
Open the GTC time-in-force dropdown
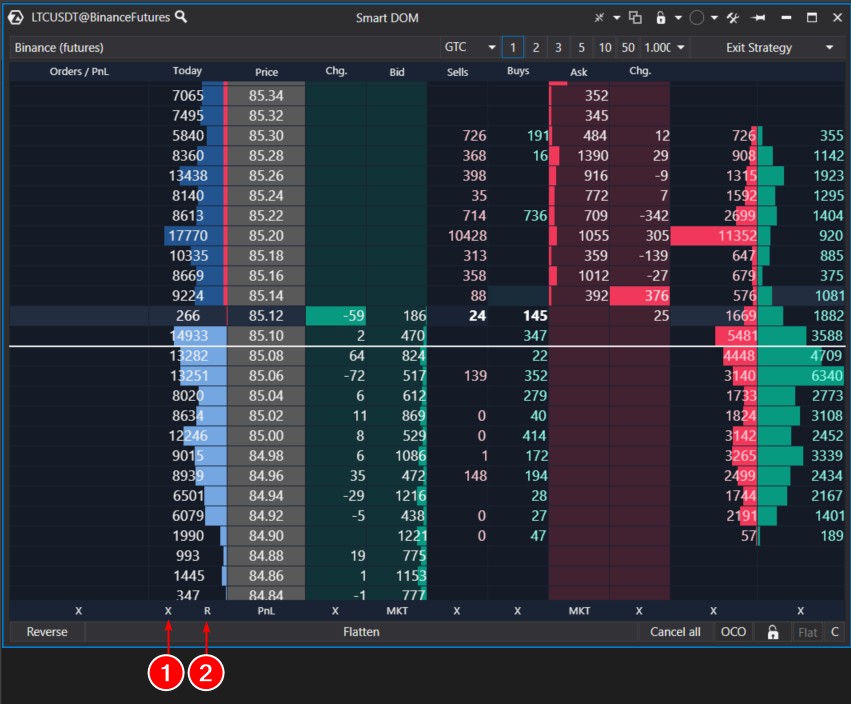point(470,47)
